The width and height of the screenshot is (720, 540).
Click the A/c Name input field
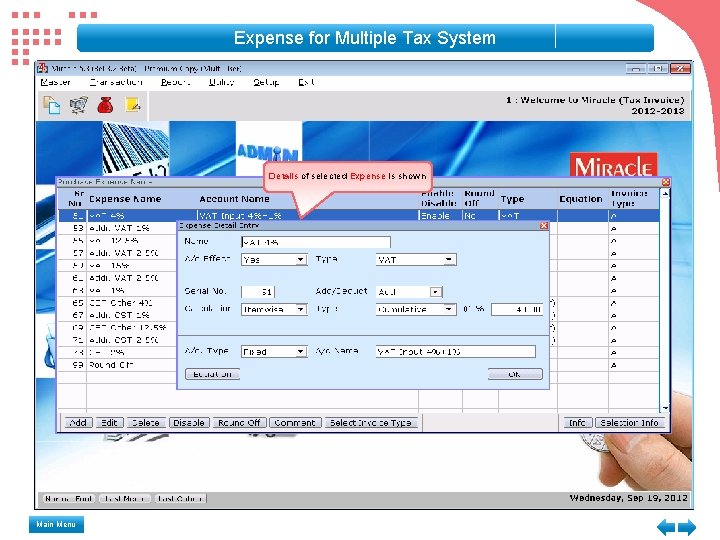coord(456,352)
